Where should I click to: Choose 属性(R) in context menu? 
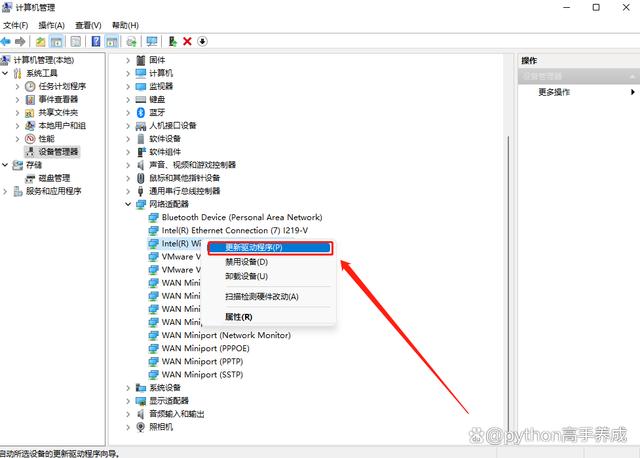point(271,317)
